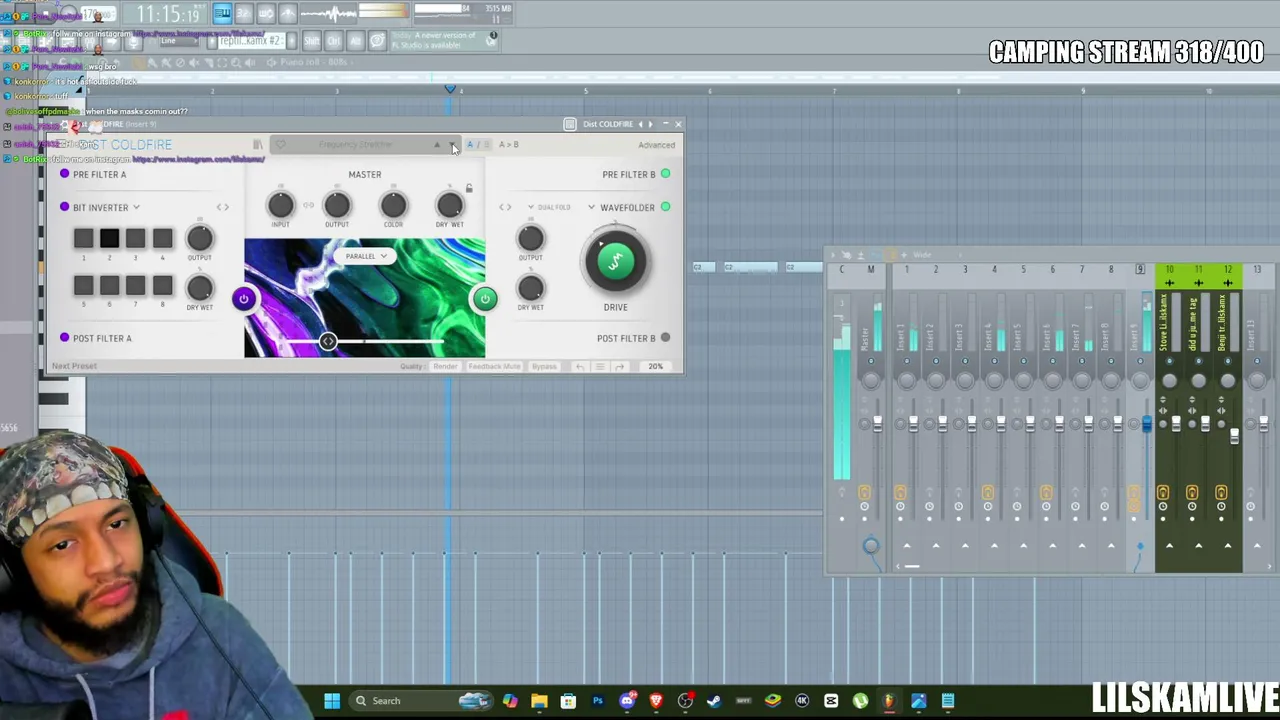Click the A/B mix slider handle
The height and width of the screenshot is (720, 1280).
click(x=328, y=342)
